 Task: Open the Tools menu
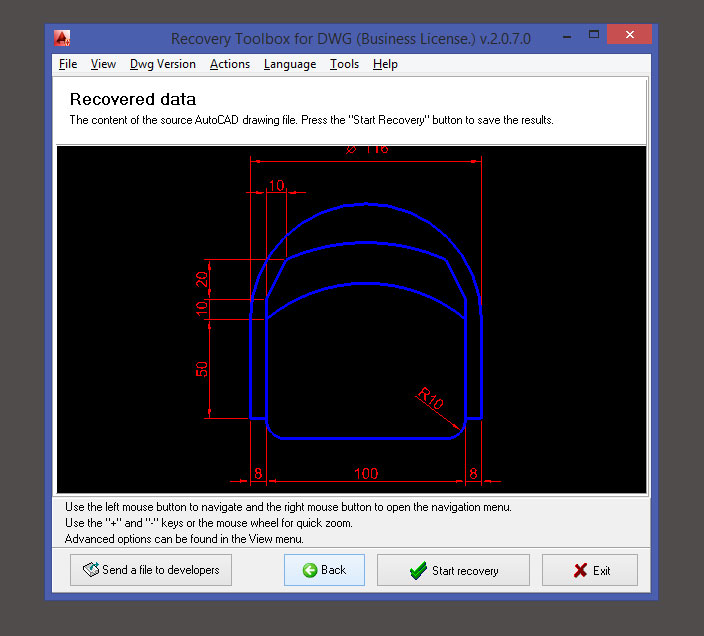[344, 64]
